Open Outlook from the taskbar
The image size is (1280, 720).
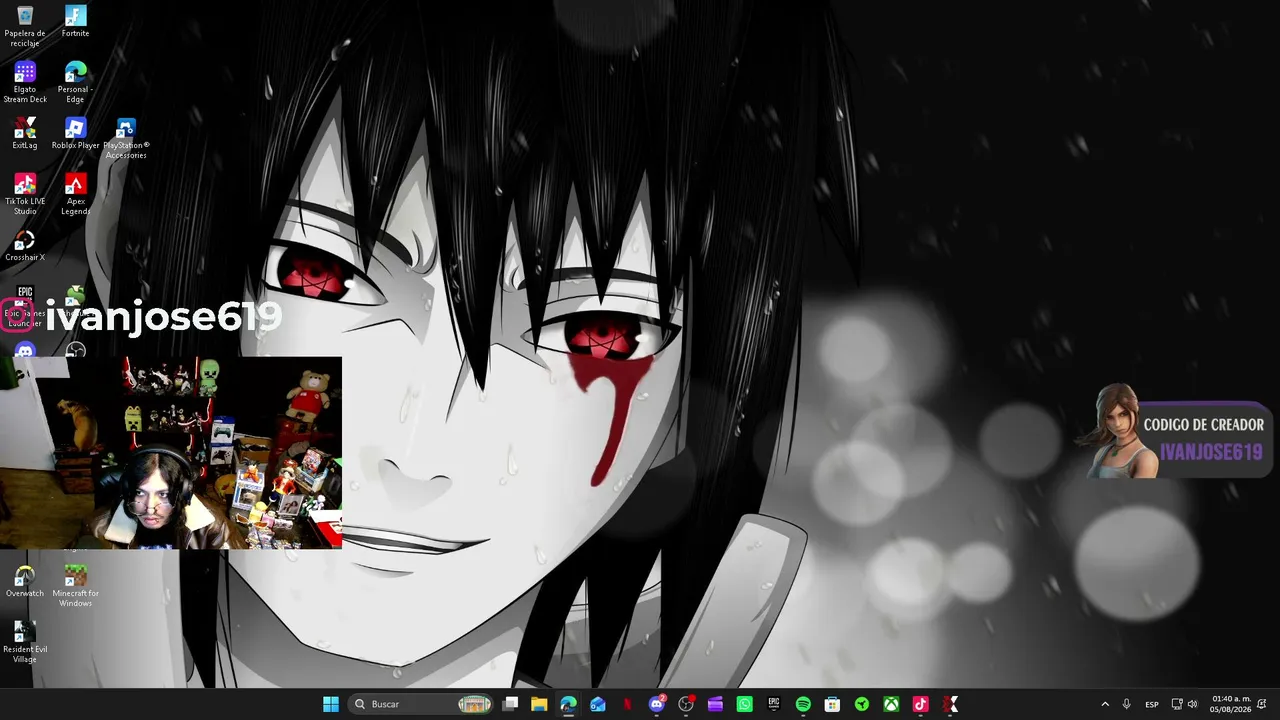pos(598,704)
